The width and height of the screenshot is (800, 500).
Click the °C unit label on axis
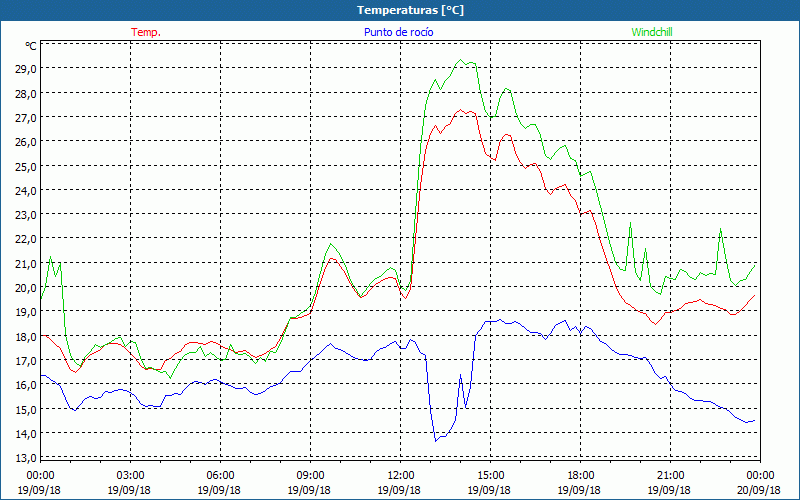[x=31, y=46]
